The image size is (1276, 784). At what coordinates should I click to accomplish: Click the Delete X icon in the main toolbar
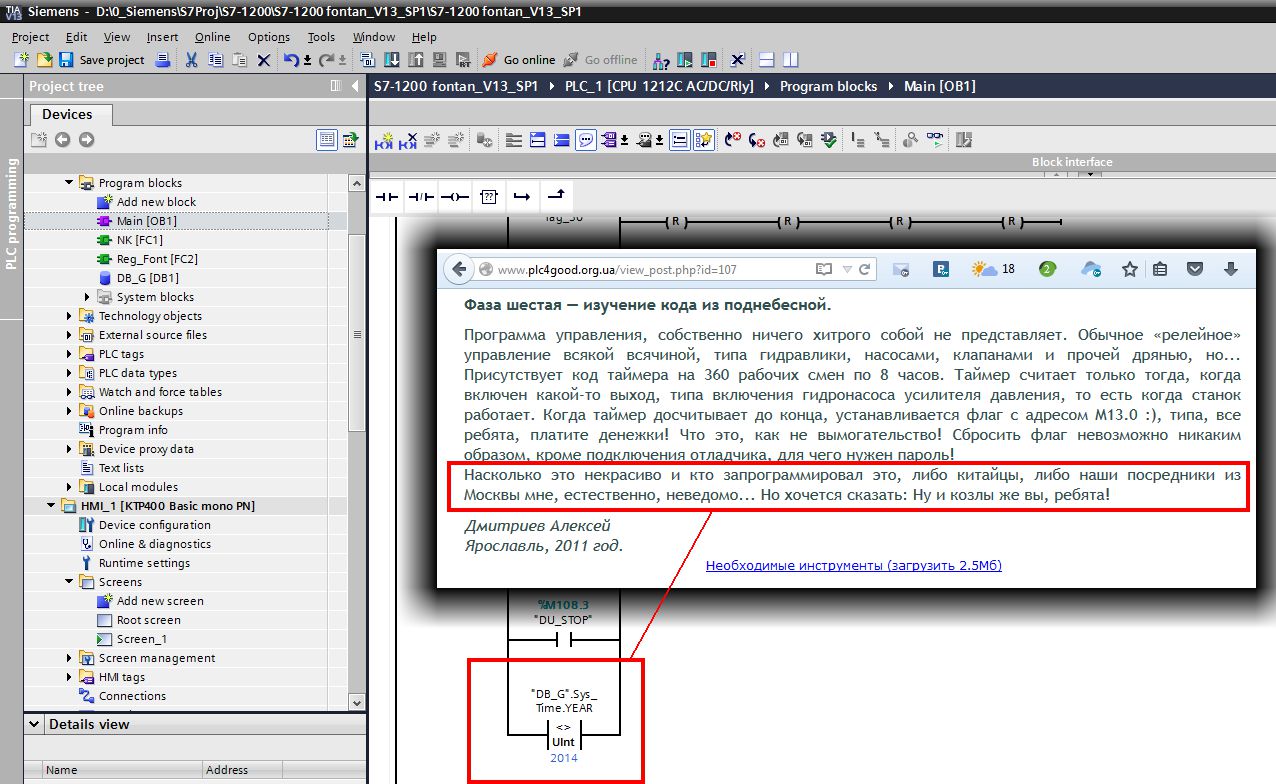coord(264,60)
